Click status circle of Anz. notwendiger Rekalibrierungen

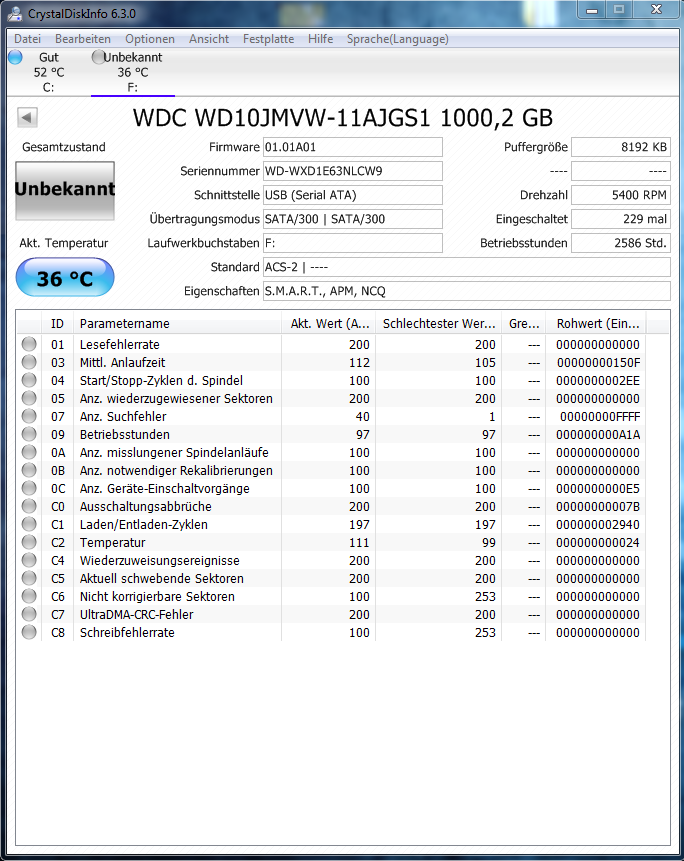pos(29,470)
